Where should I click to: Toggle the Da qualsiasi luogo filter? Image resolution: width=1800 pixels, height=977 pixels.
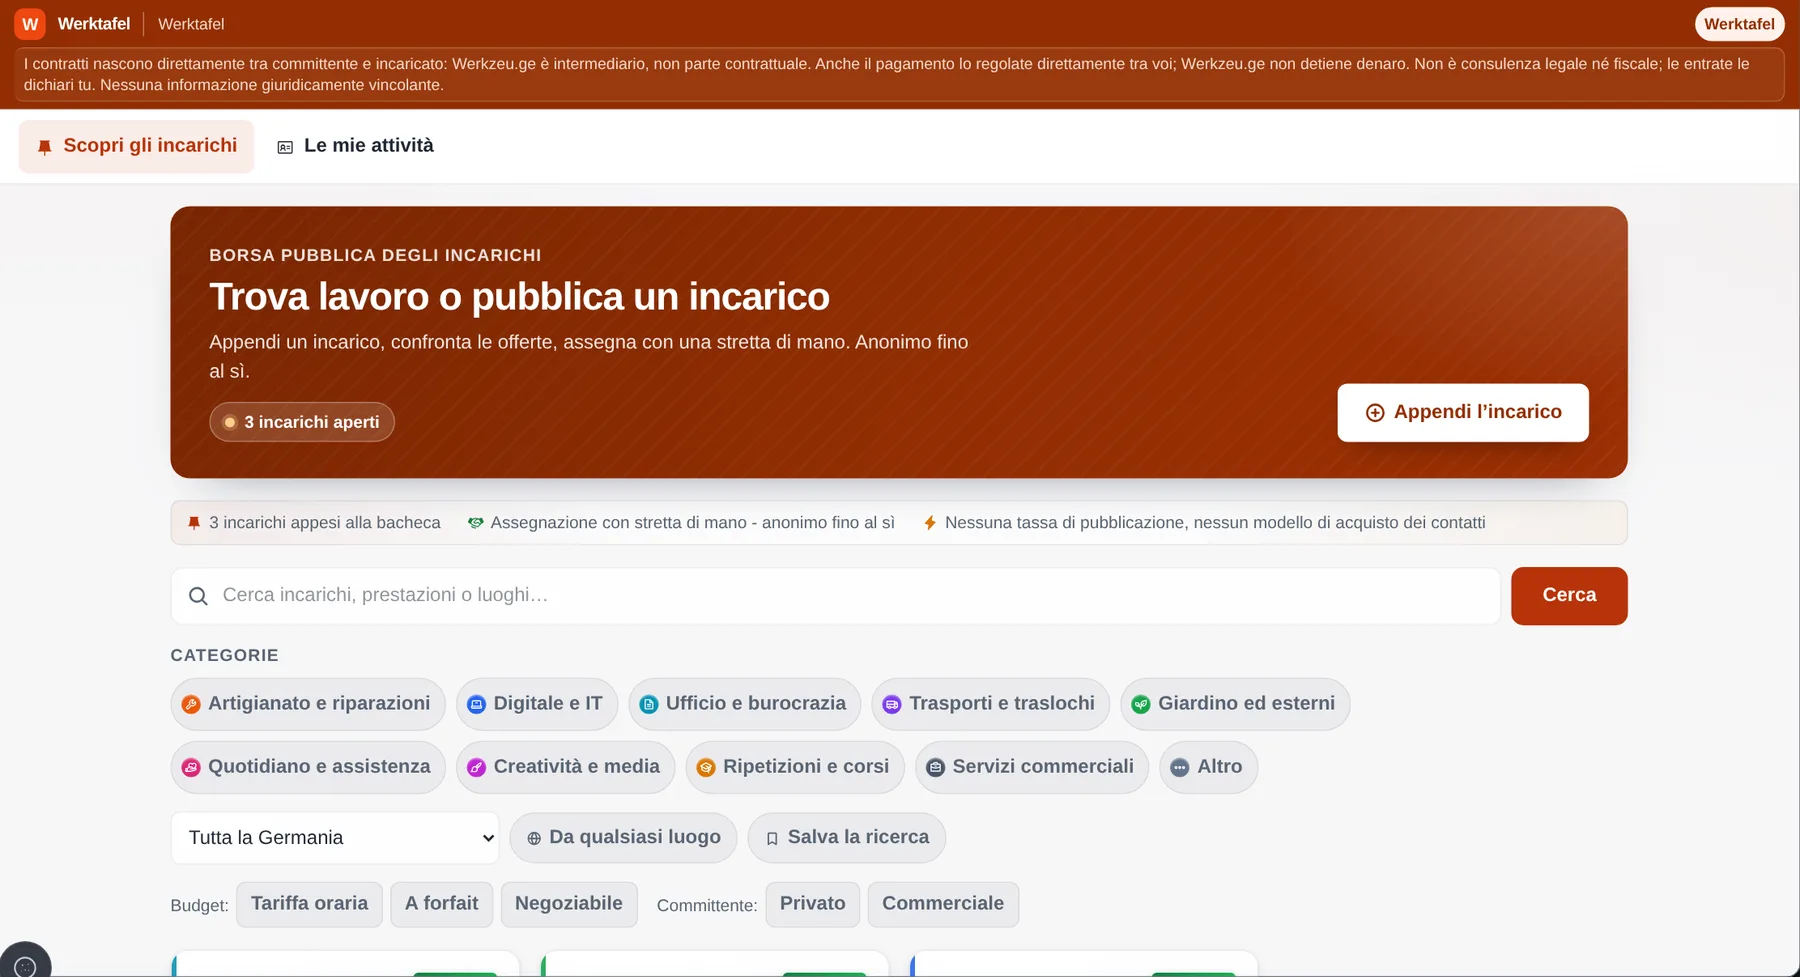623,838
